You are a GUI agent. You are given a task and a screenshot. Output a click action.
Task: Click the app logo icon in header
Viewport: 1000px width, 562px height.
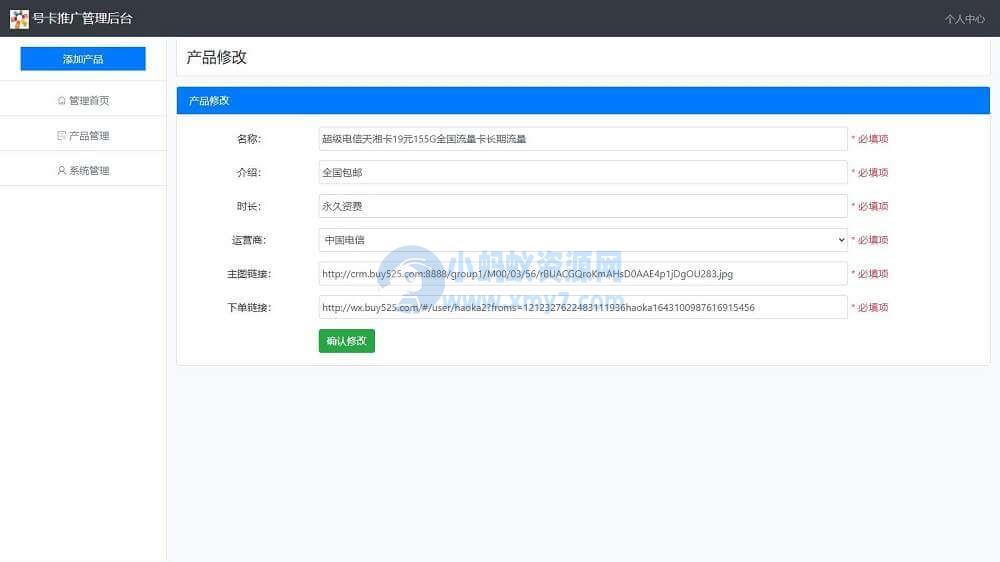tap(19, 18)
